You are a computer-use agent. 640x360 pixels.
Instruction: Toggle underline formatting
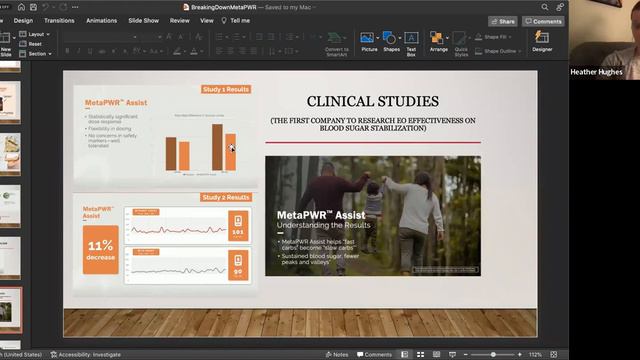coord(90,51)
